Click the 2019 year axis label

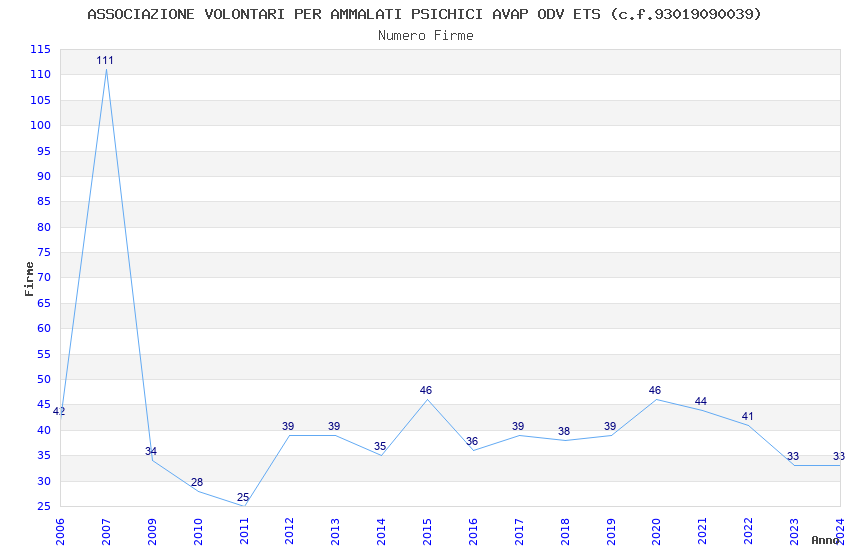(610, 531)
